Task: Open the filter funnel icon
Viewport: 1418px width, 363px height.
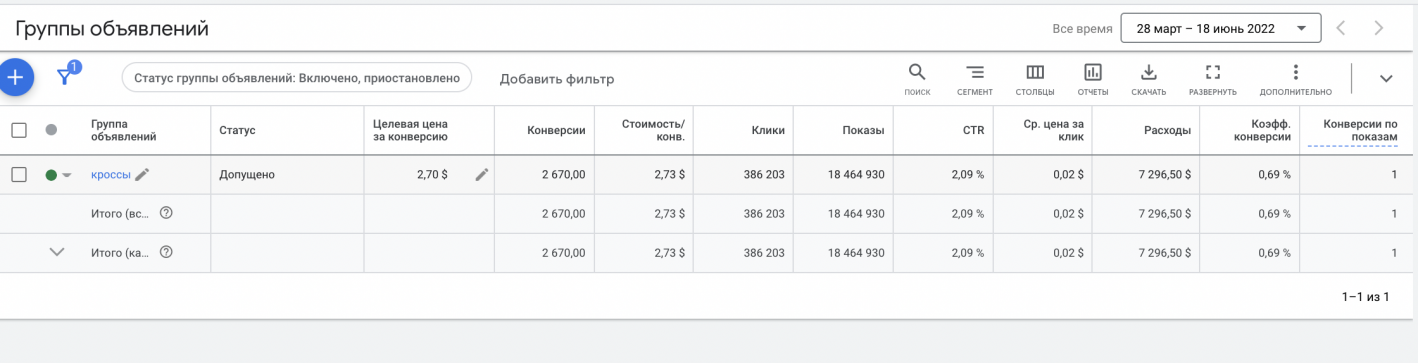Action: point(66,76)
